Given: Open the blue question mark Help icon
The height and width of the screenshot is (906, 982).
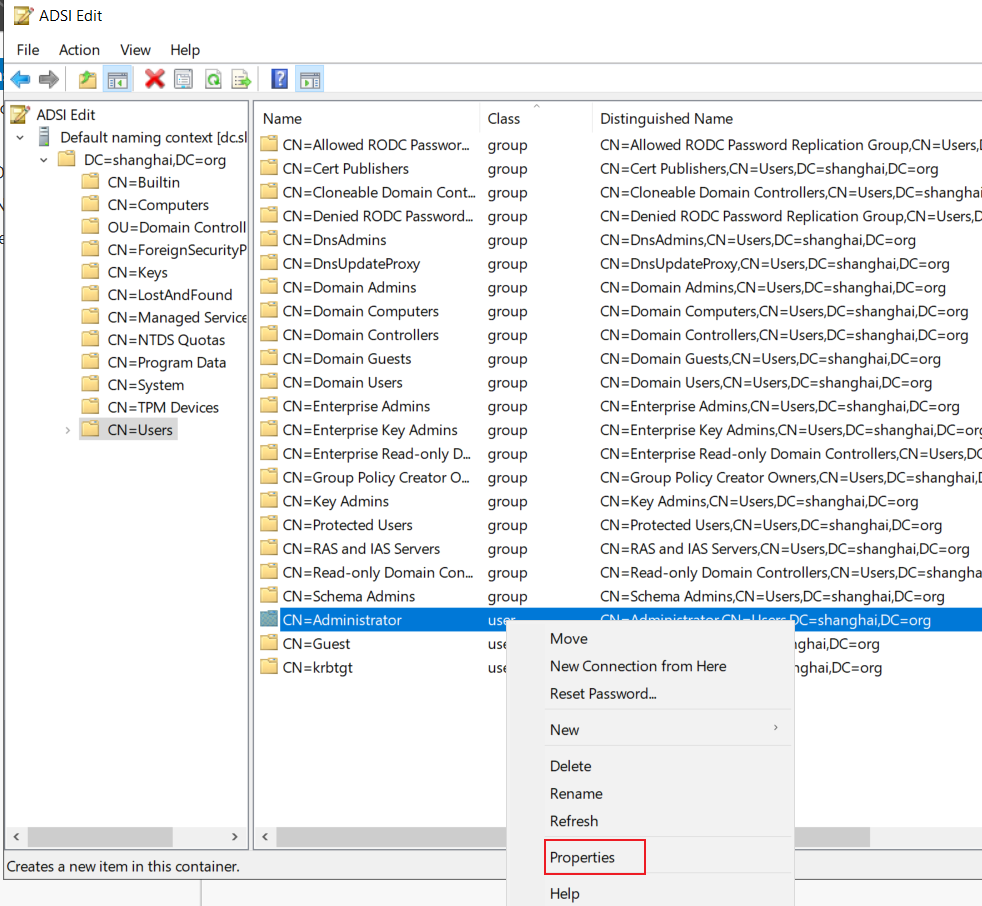Looking at the screenshot, I should [x=279, y=79].
